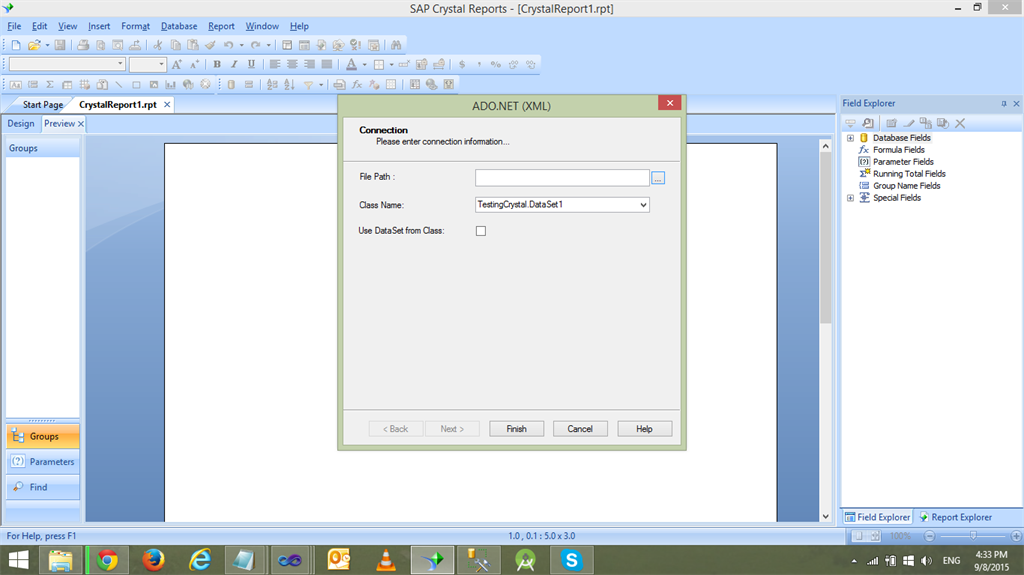Click the percent format icon
Image resolution: width=1024 pixels, height=575 pixels.
496,64
